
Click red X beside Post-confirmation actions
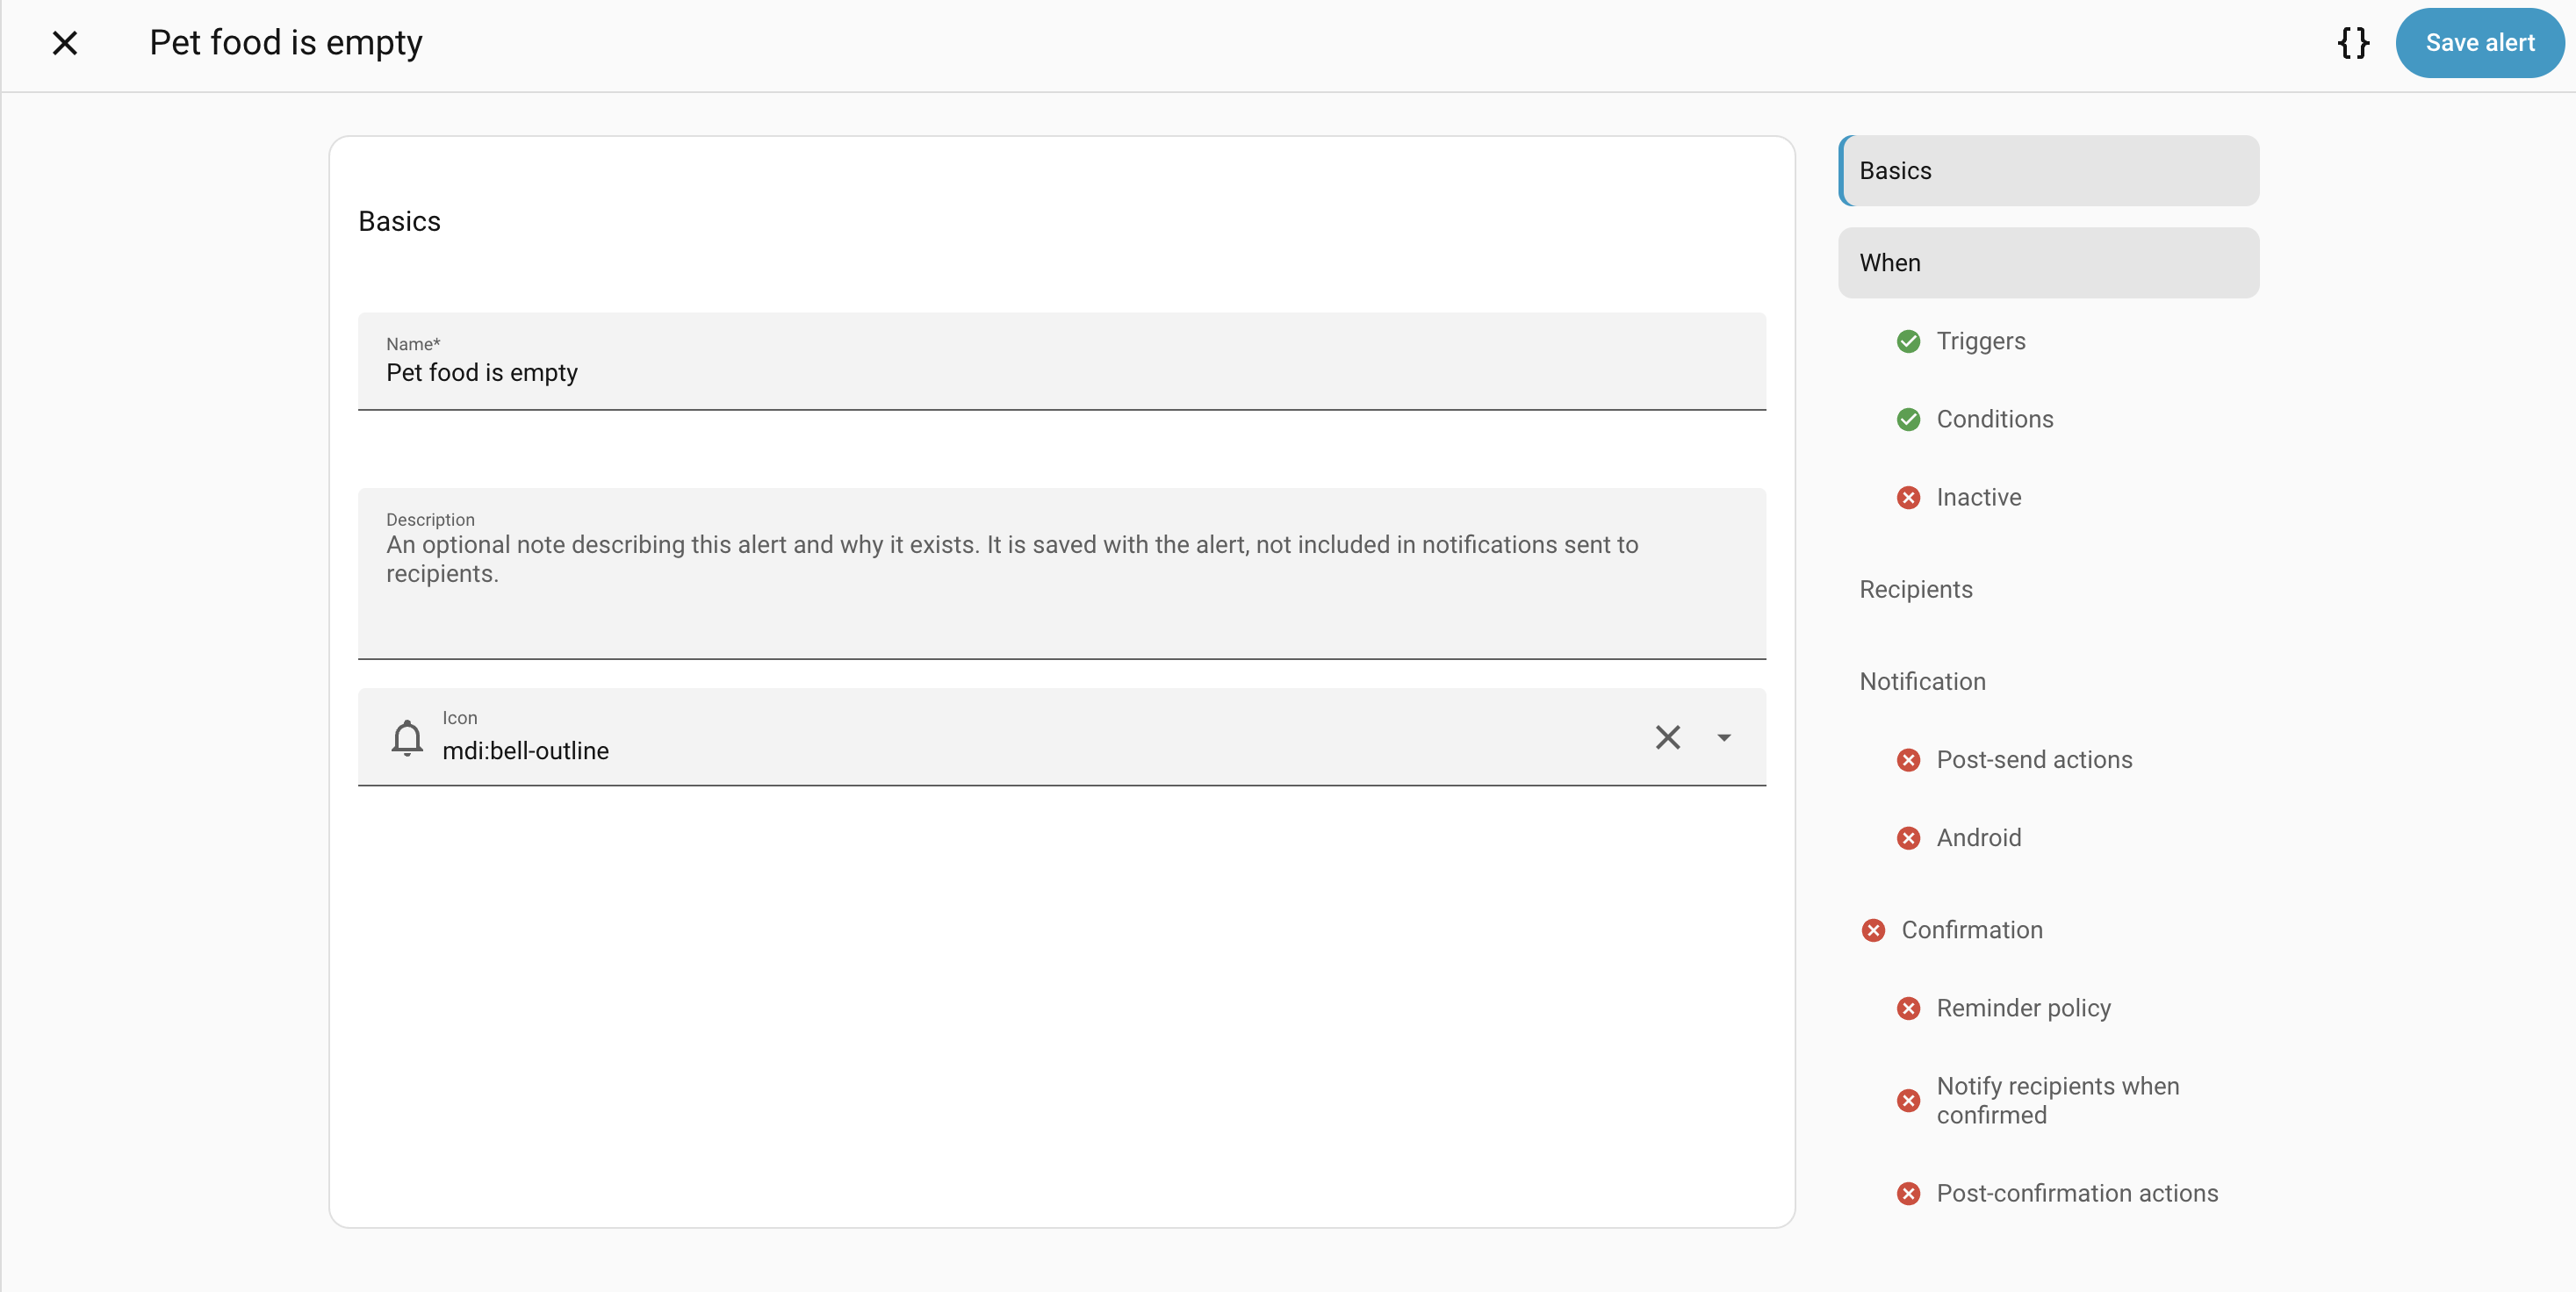tap(1908, 1193)
